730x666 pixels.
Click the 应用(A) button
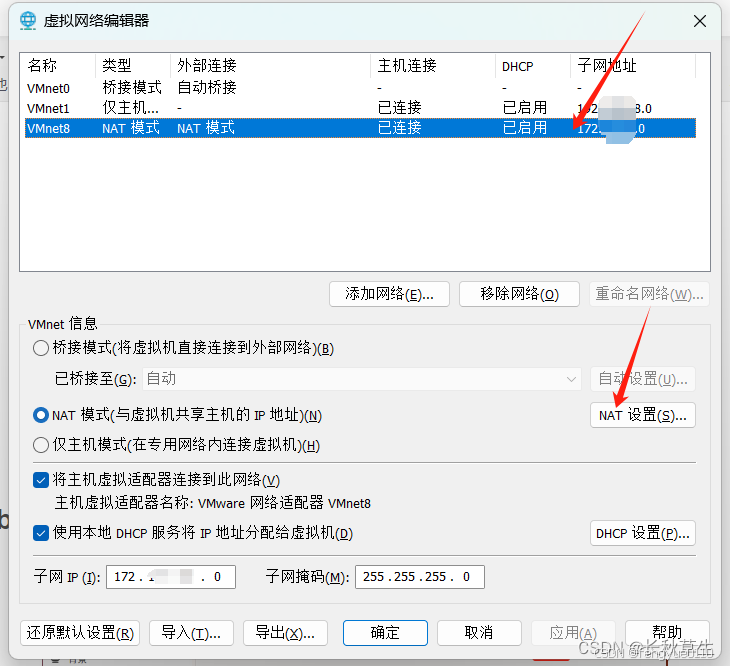click(x=573, y=633)
